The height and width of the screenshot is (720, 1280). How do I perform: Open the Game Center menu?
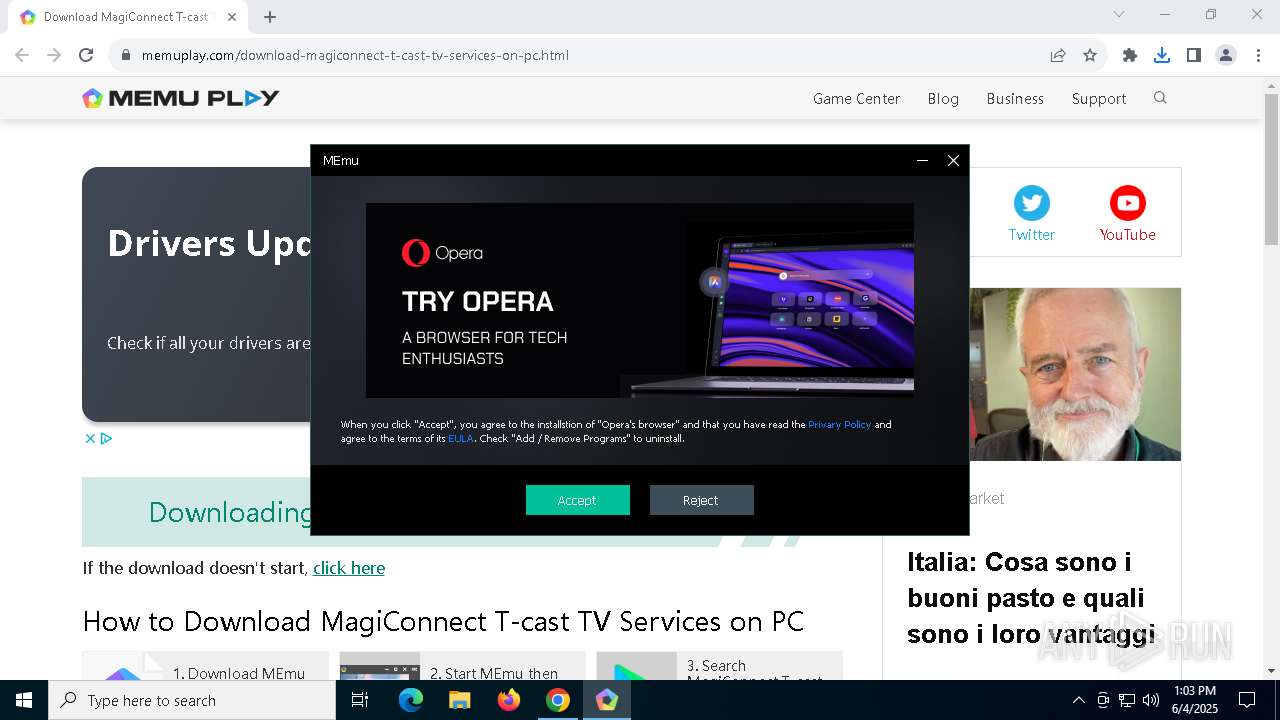coord(856,98)
